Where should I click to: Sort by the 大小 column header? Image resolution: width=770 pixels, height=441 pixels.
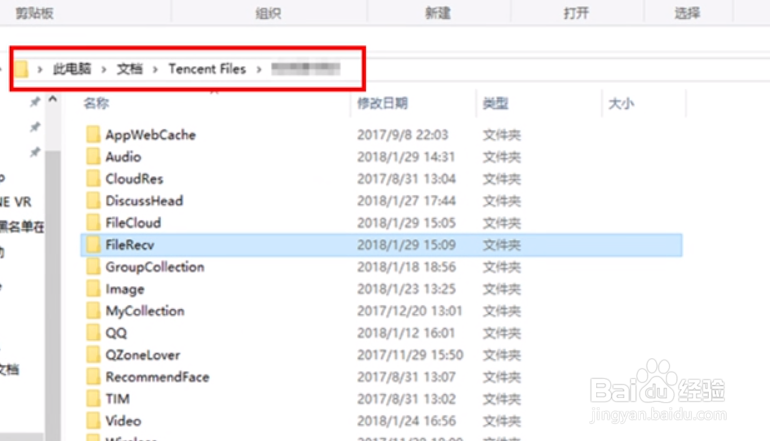[621, 103]
